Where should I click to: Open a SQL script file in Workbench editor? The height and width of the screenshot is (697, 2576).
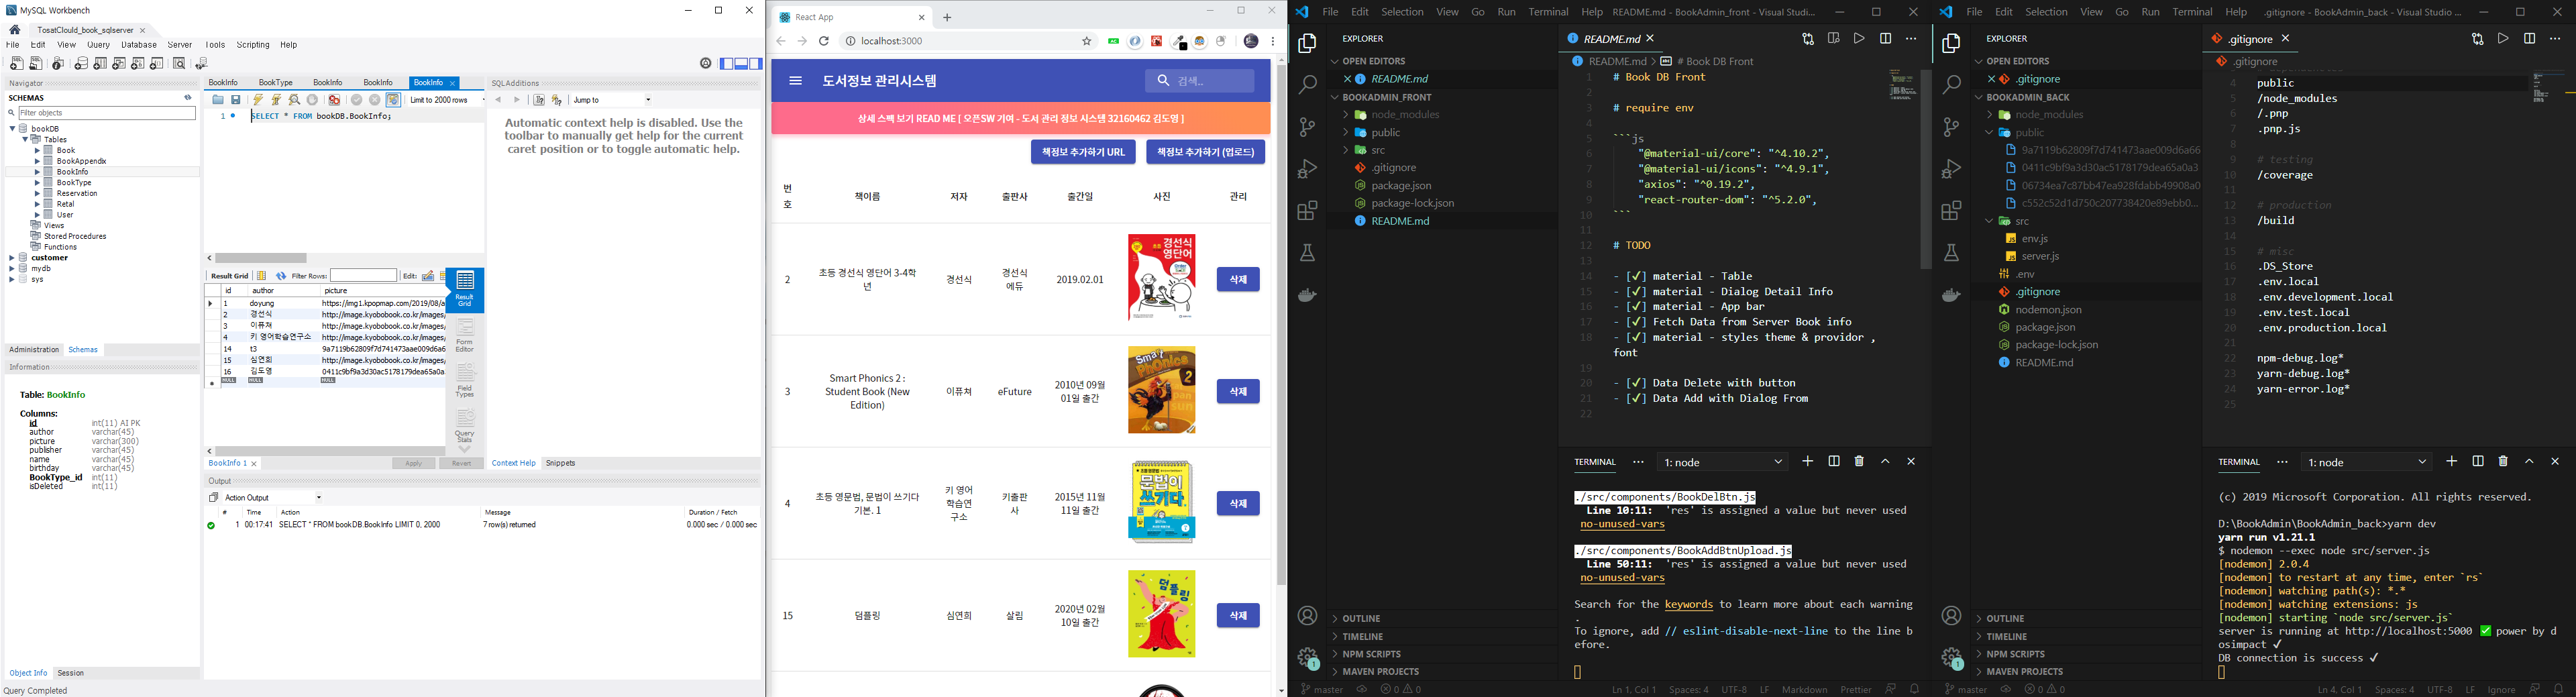coord(218,100)
